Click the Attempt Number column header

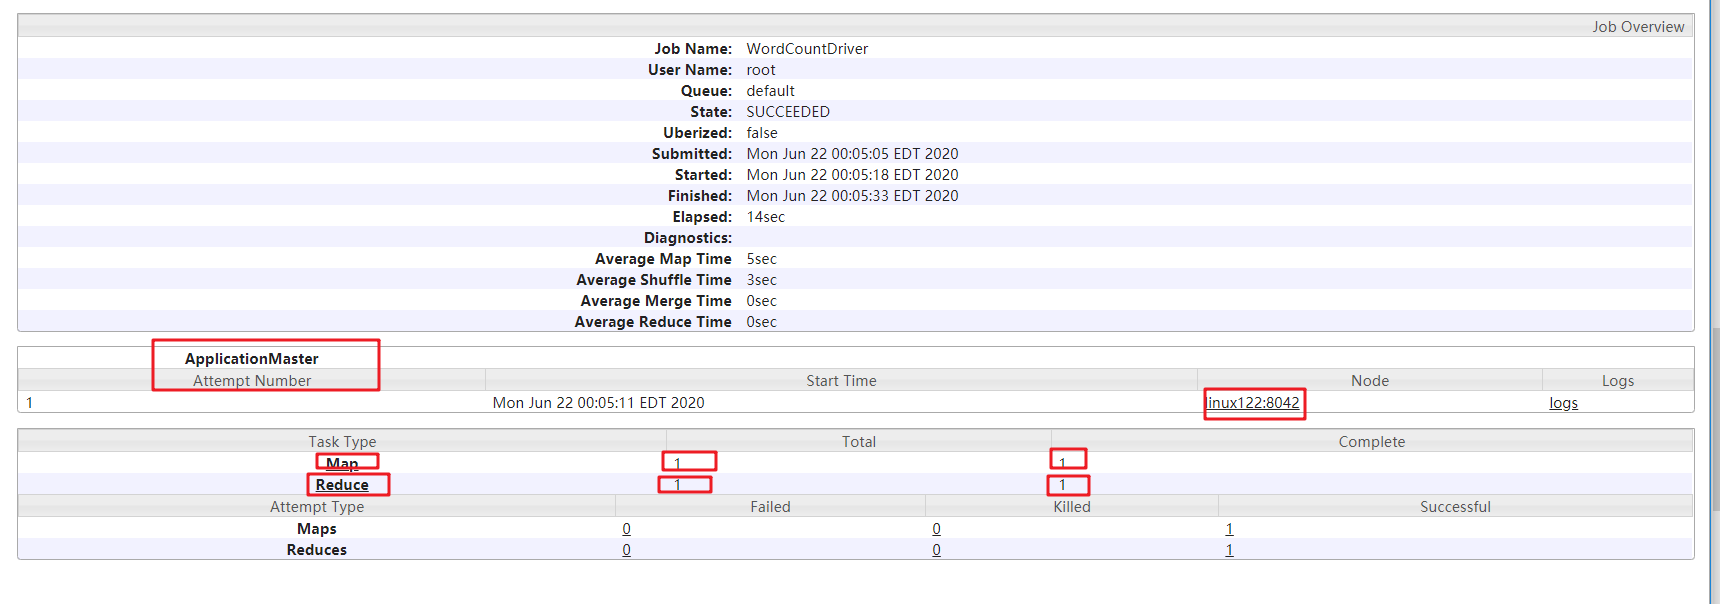tap(252, 381)
